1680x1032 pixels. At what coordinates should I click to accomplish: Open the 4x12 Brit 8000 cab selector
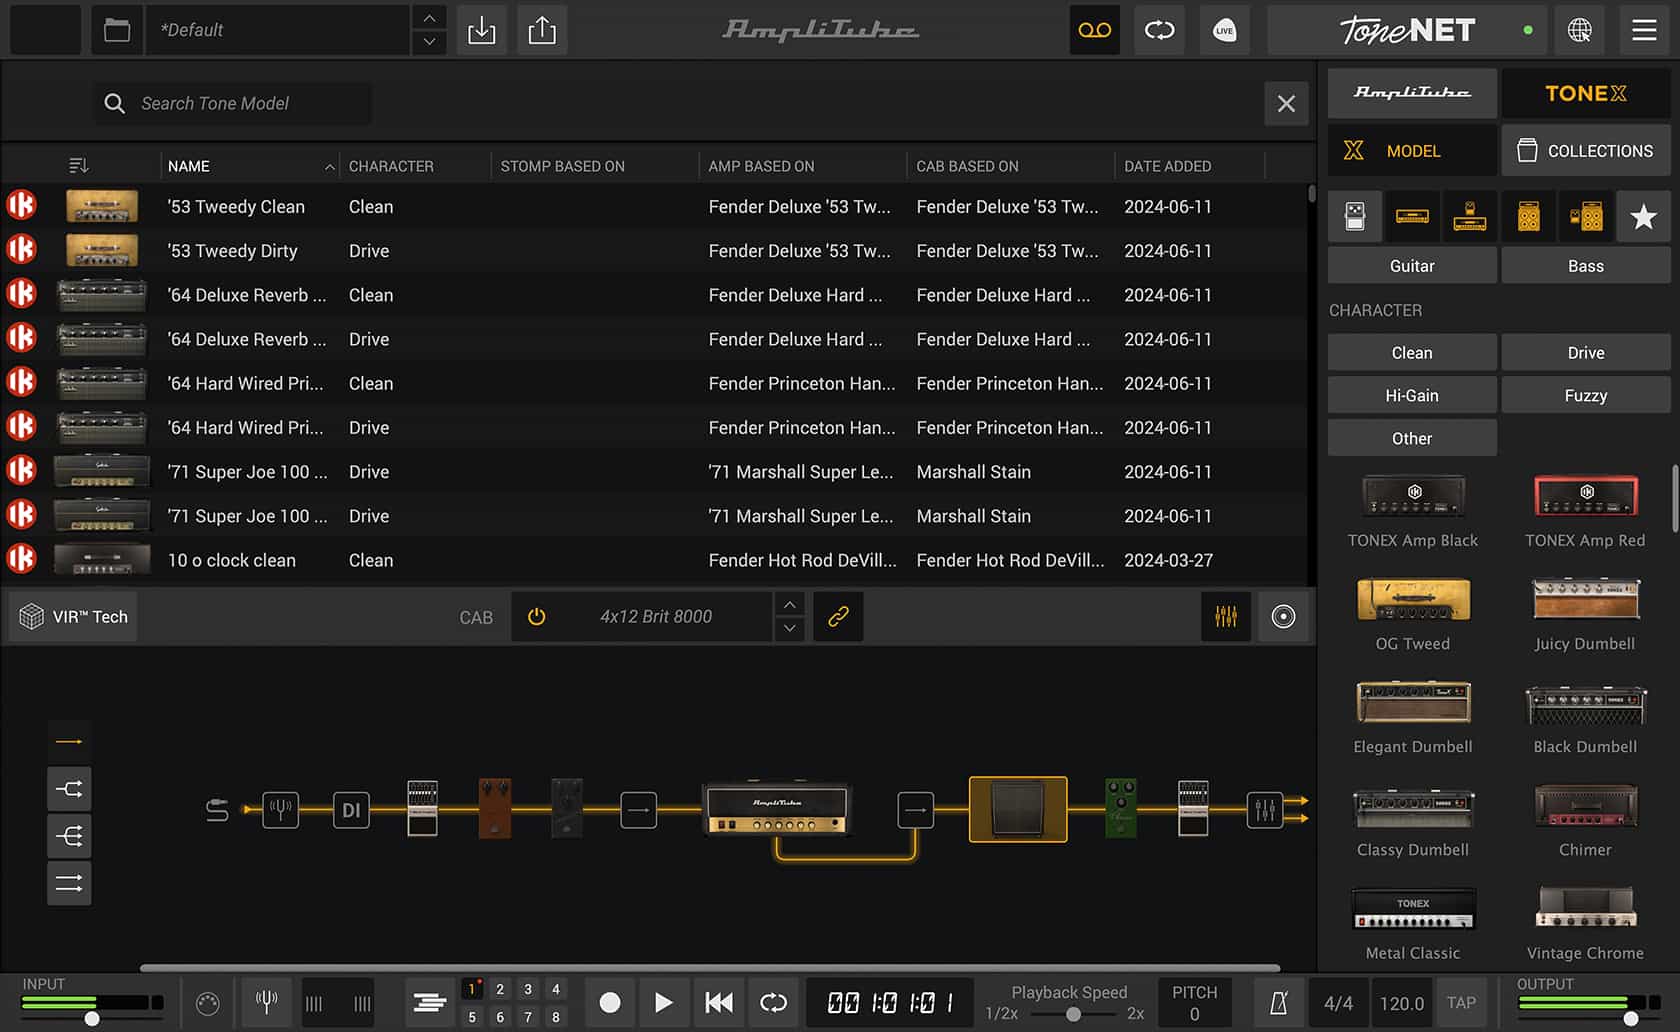(x=655, y=616)
